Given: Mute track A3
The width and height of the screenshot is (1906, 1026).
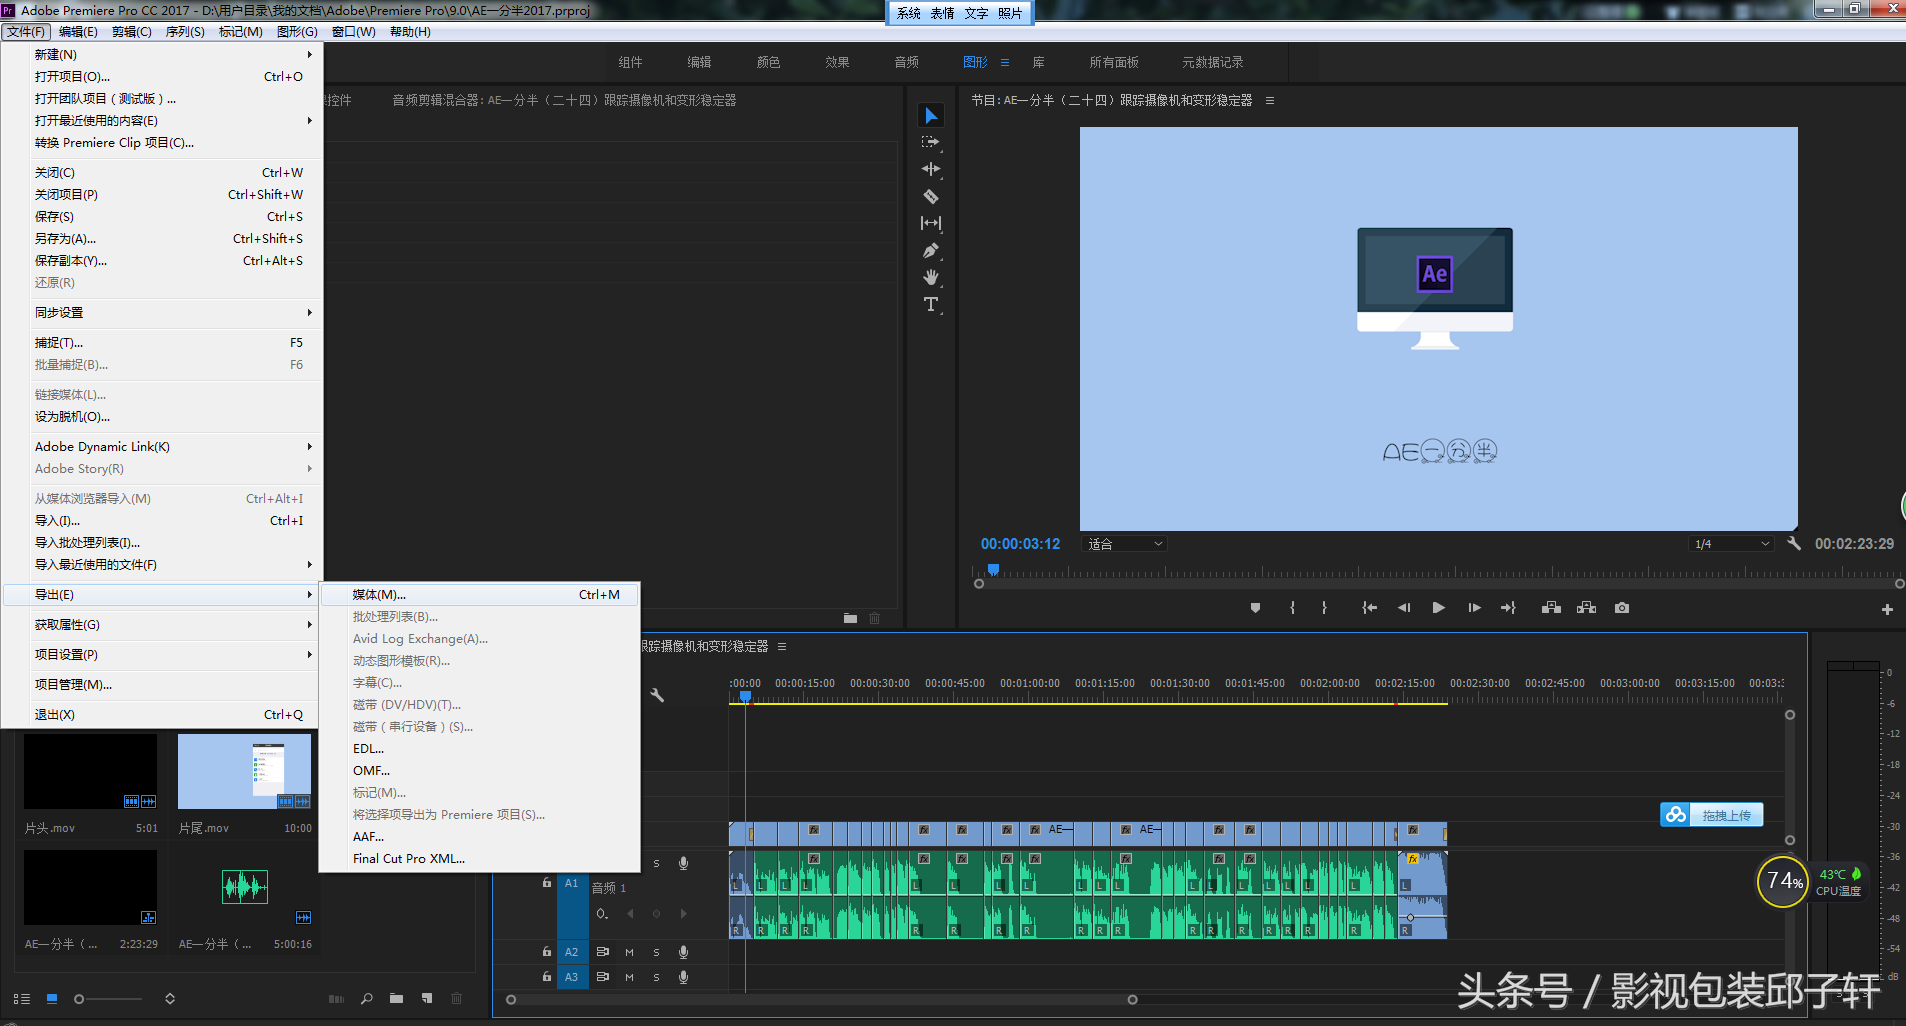Looking at the screenshot, I should coord(629,977).
